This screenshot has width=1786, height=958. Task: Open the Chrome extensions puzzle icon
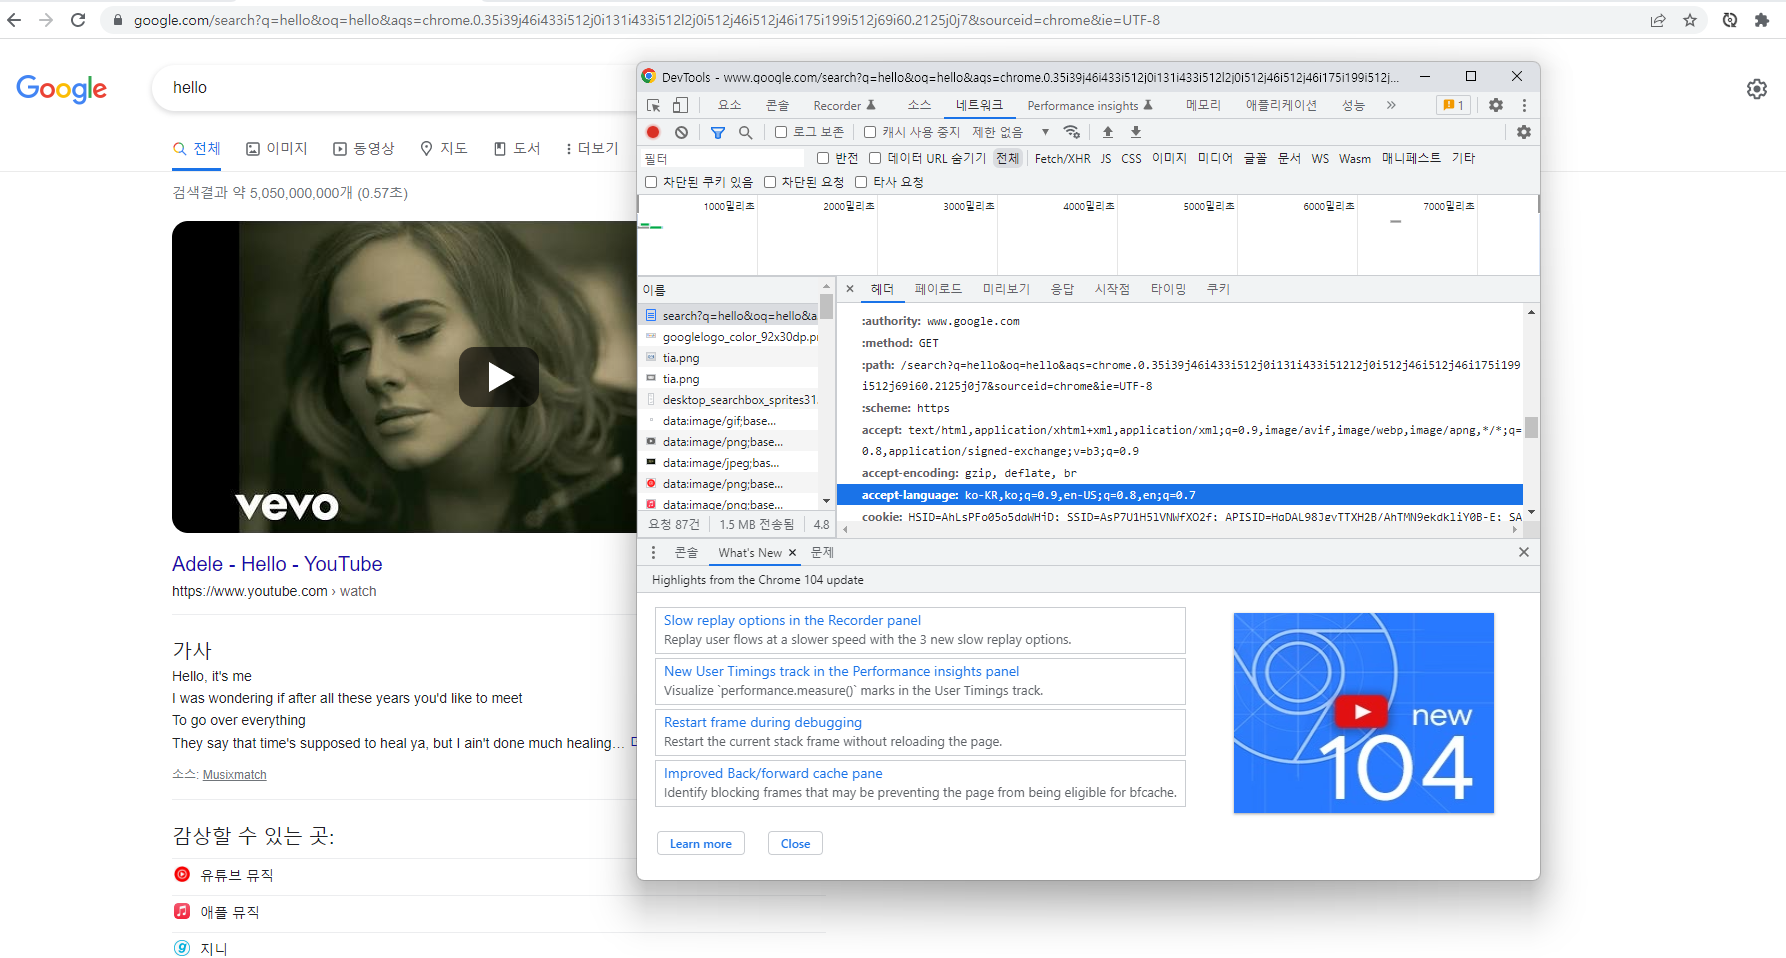coord(1762,20)
